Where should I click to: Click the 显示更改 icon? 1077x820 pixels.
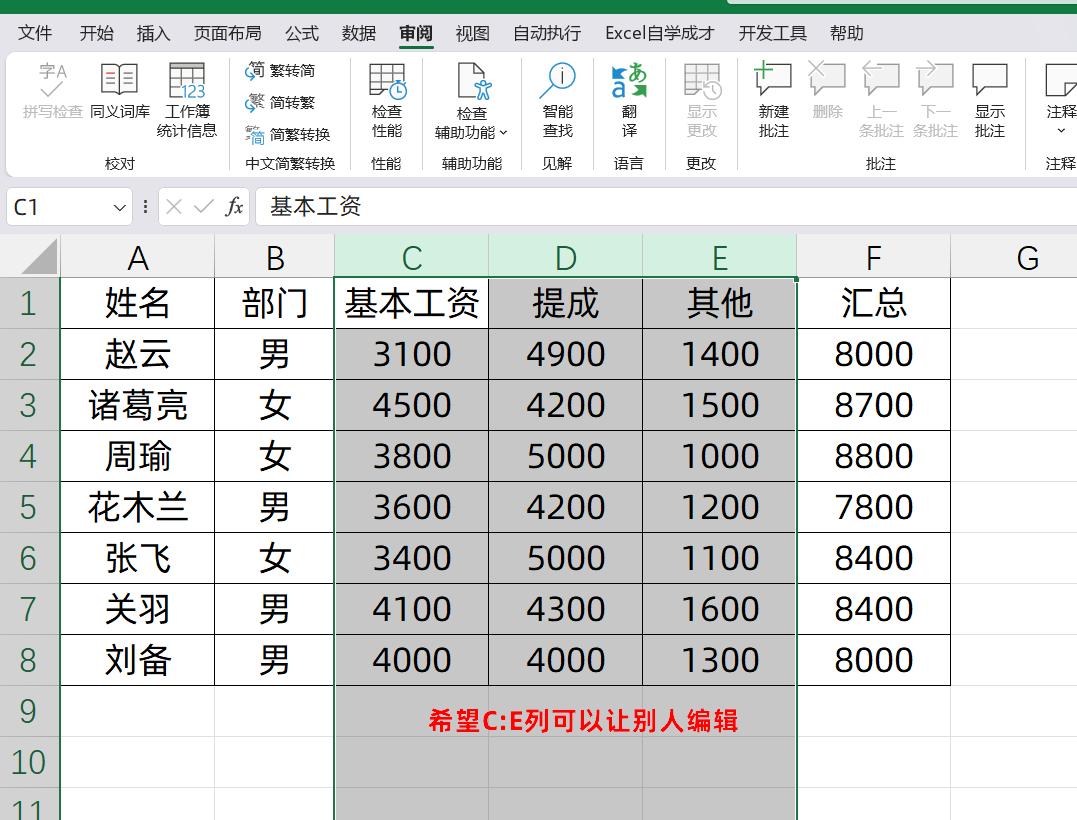point(702,81)
